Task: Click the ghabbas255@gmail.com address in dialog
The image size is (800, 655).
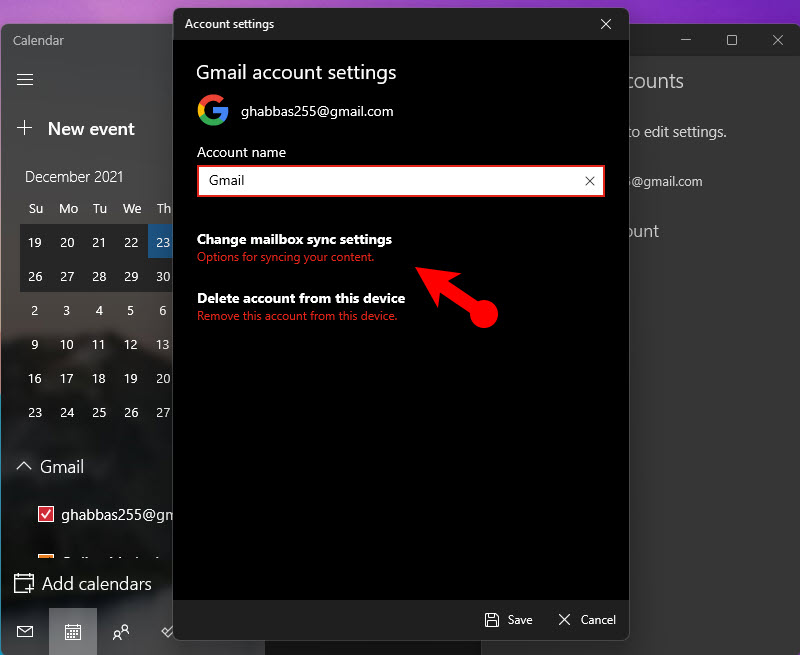Action: pos(317,111)
